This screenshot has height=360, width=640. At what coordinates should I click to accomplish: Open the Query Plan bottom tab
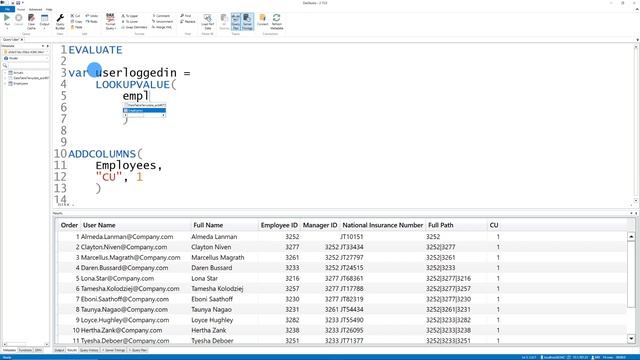pos(138,350)
